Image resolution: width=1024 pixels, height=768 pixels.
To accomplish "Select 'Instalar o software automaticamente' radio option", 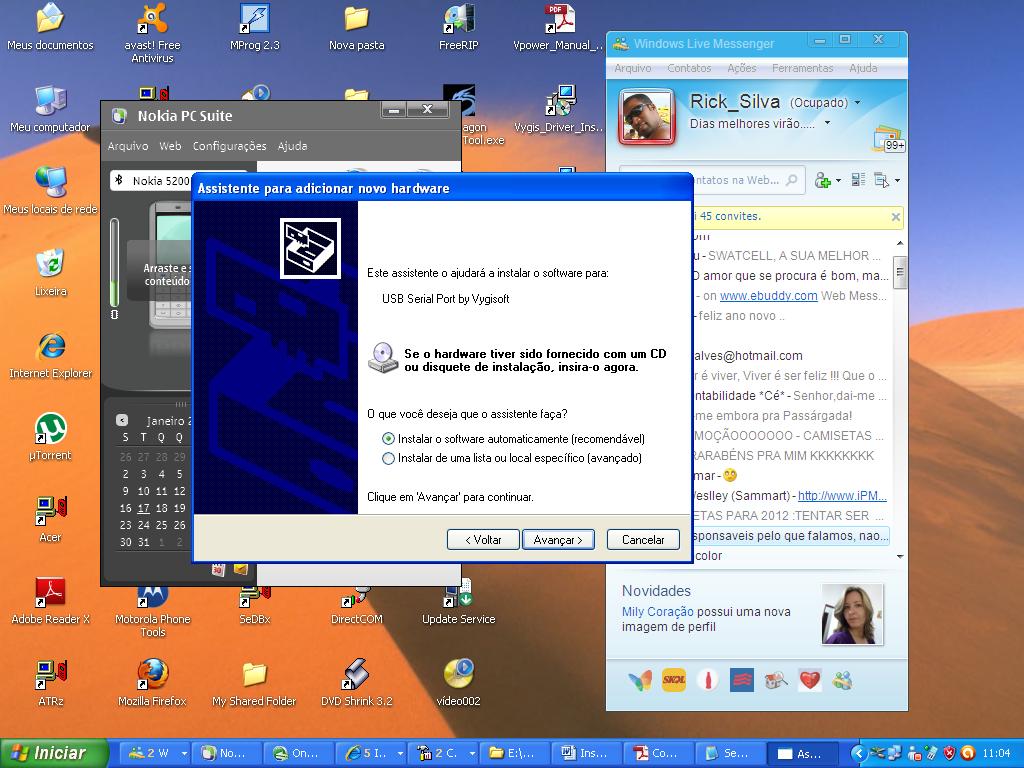I will tap(388, 439).
